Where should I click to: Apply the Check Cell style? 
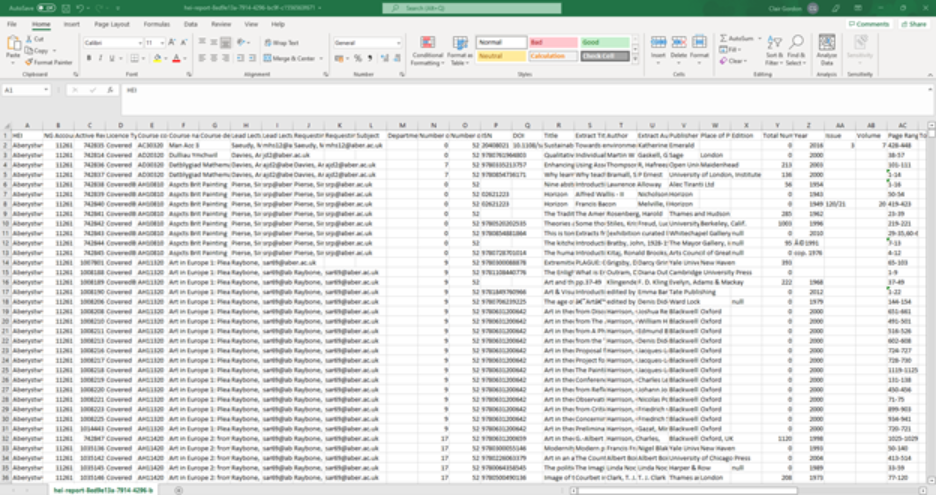point(605,56)
